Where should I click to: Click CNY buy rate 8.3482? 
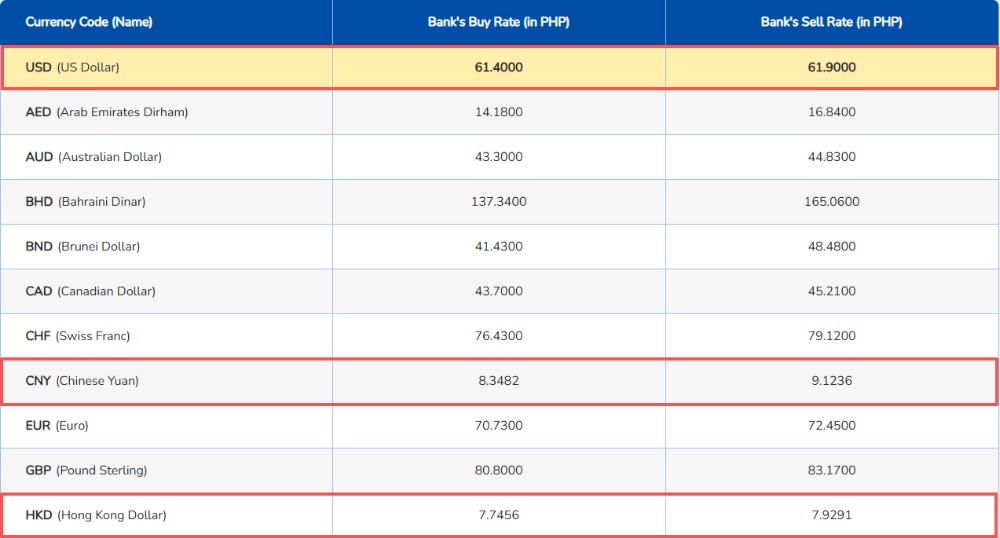499,381
